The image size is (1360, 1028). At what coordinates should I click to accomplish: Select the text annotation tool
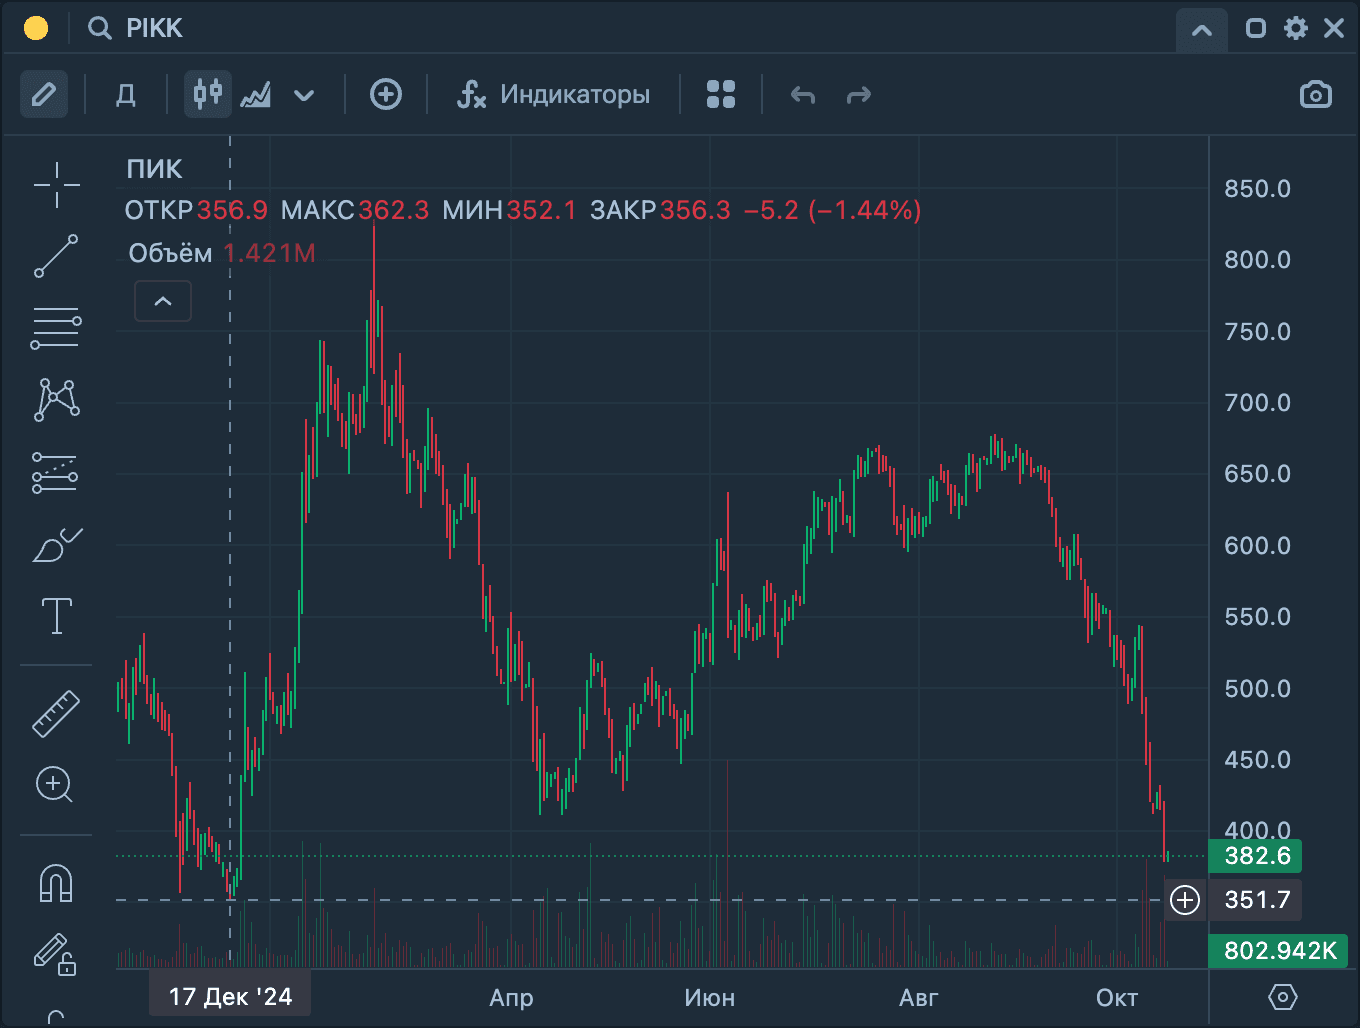pyautogui.click(x=57, y=616)
